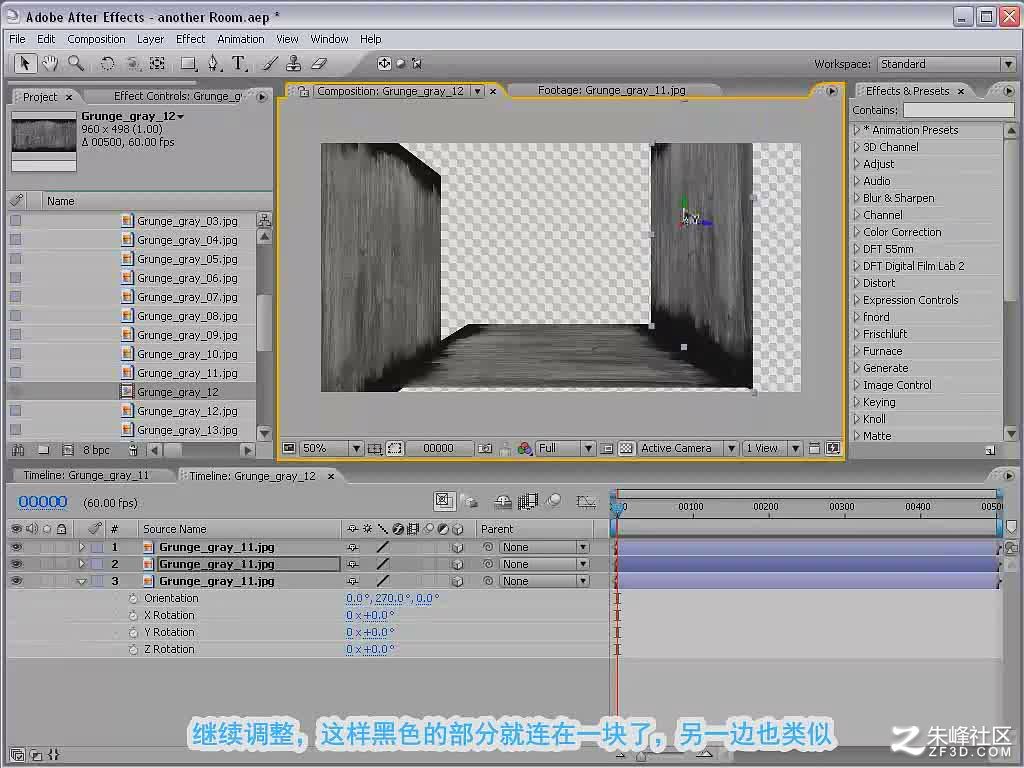The height and width of the screenshot is (768, 1024).
Task: Switch to Footage: Grunge_gray_11.jpg tab
Action: pyautogui.click(x=612, y=90)
